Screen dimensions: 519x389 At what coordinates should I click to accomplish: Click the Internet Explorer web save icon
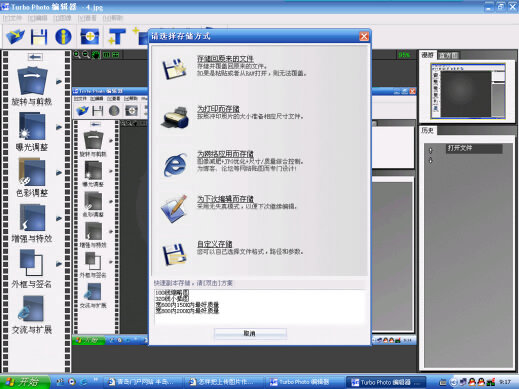pos(175,164)
